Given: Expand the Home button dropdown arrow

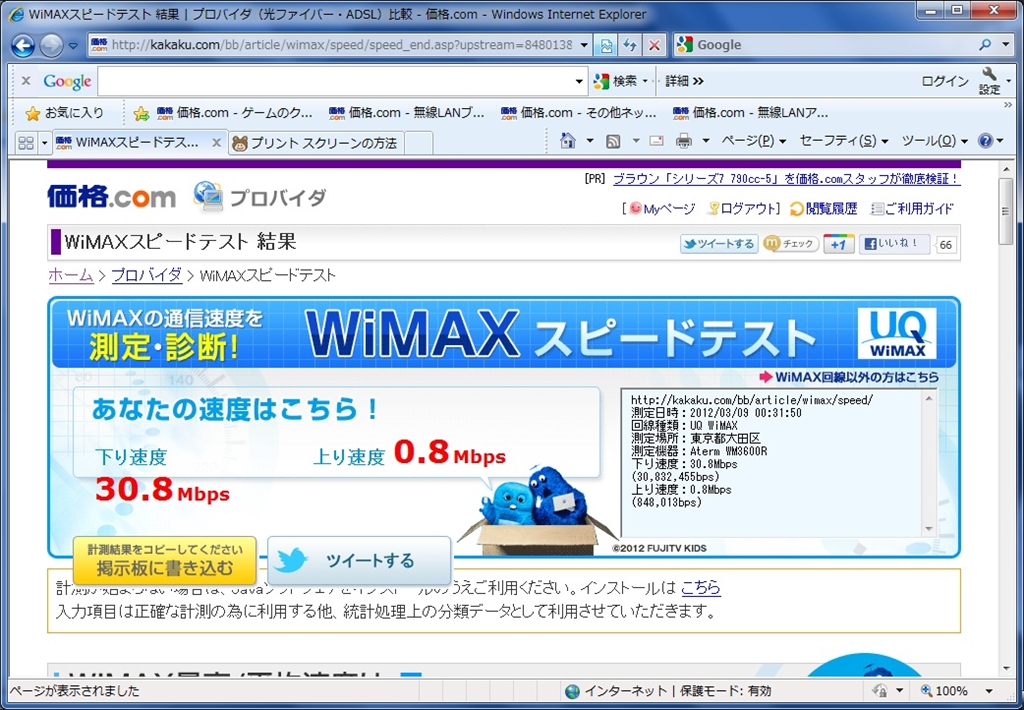Looking at the screenshot, I should pyautogui.click(x=589, y=141).
